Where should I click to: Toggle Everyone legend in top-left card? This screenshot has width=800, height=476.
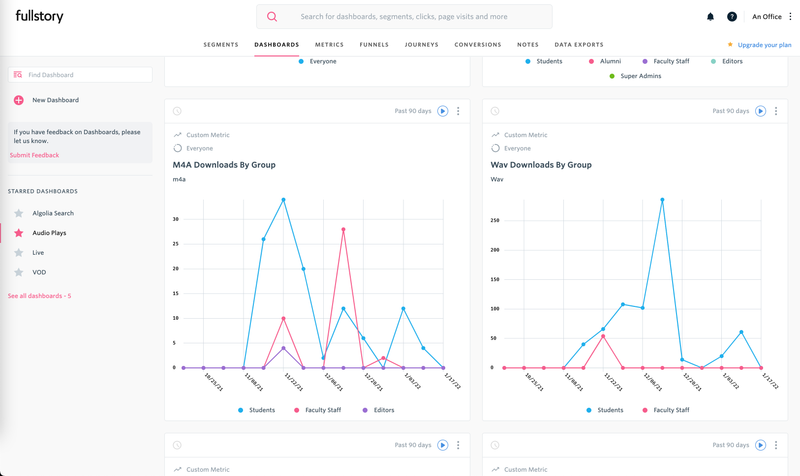317,61
